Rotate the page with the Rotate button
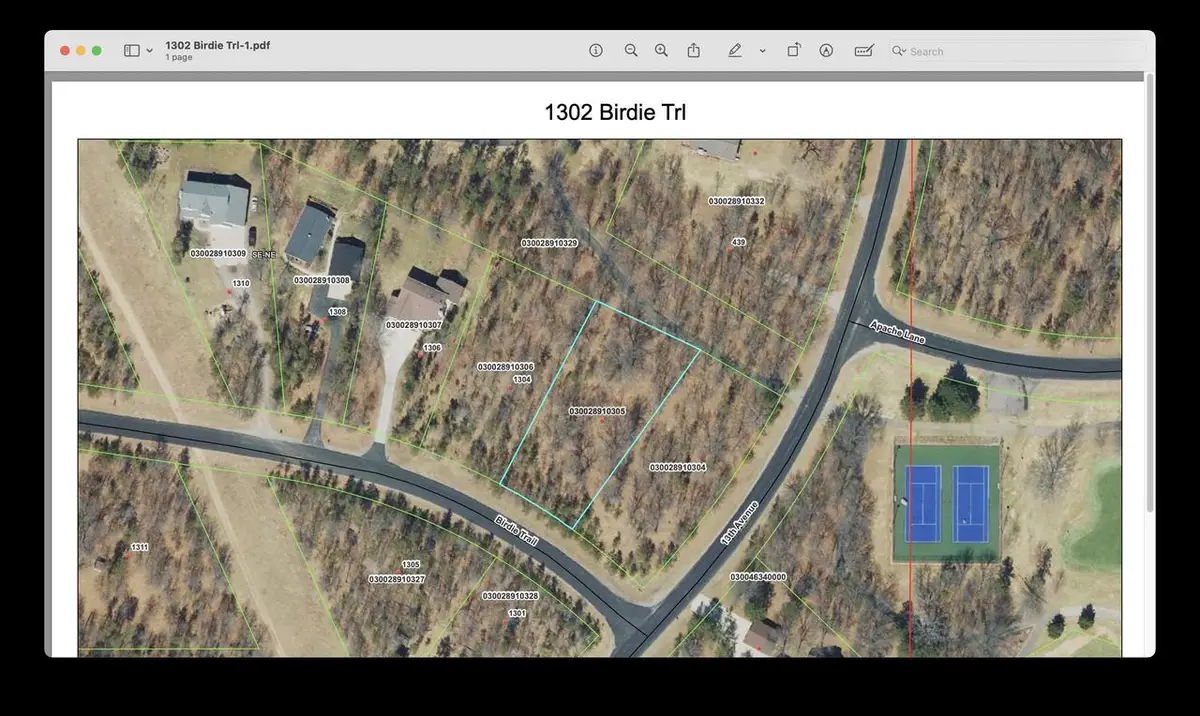This screenshot has height=716, width=1200. (793, 50)
